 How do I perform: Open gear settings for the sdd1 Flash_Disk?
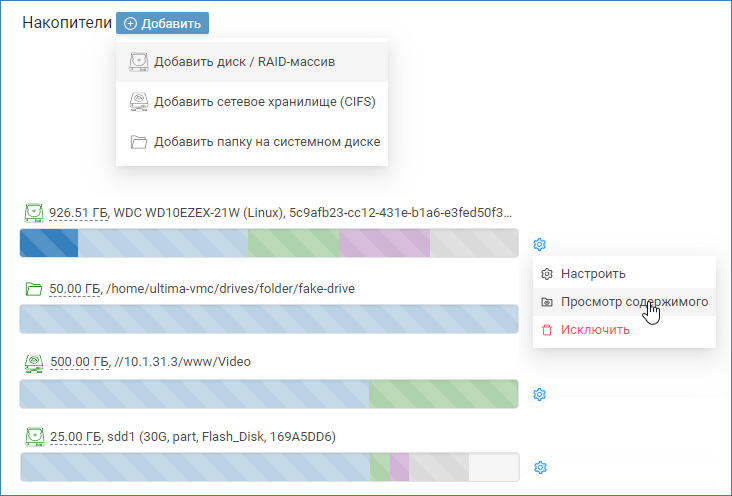point(540,467)
